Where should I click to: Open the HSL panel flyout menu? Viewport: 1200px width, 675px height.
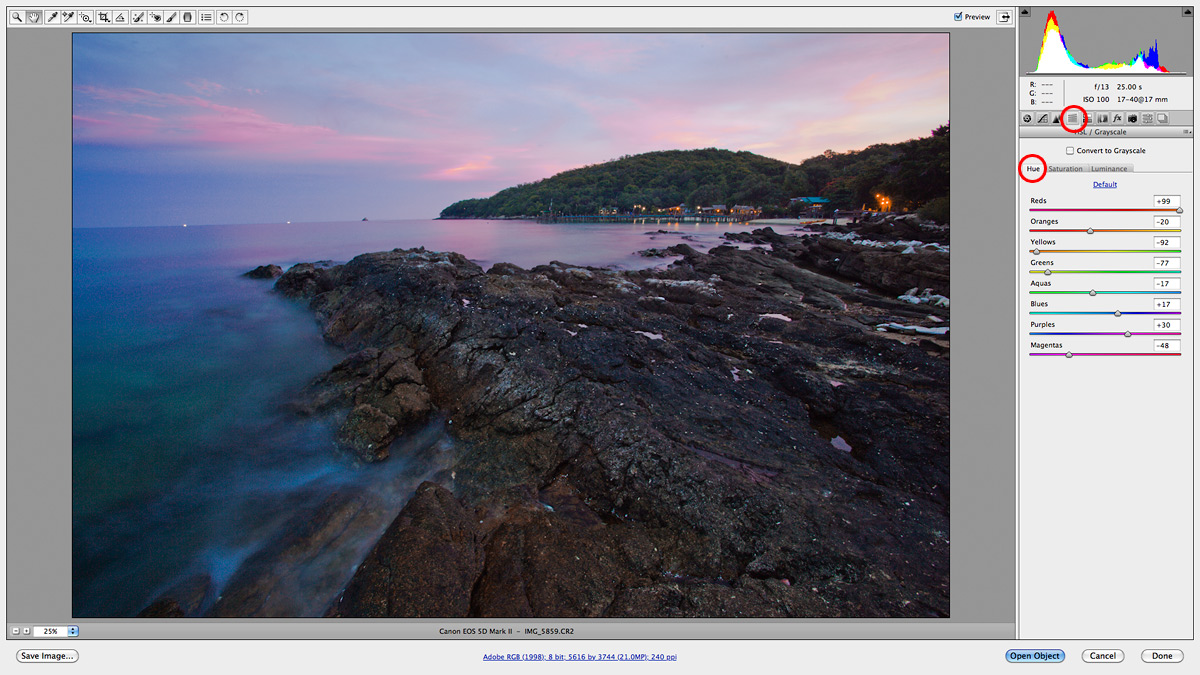(x=1186, y=132)
